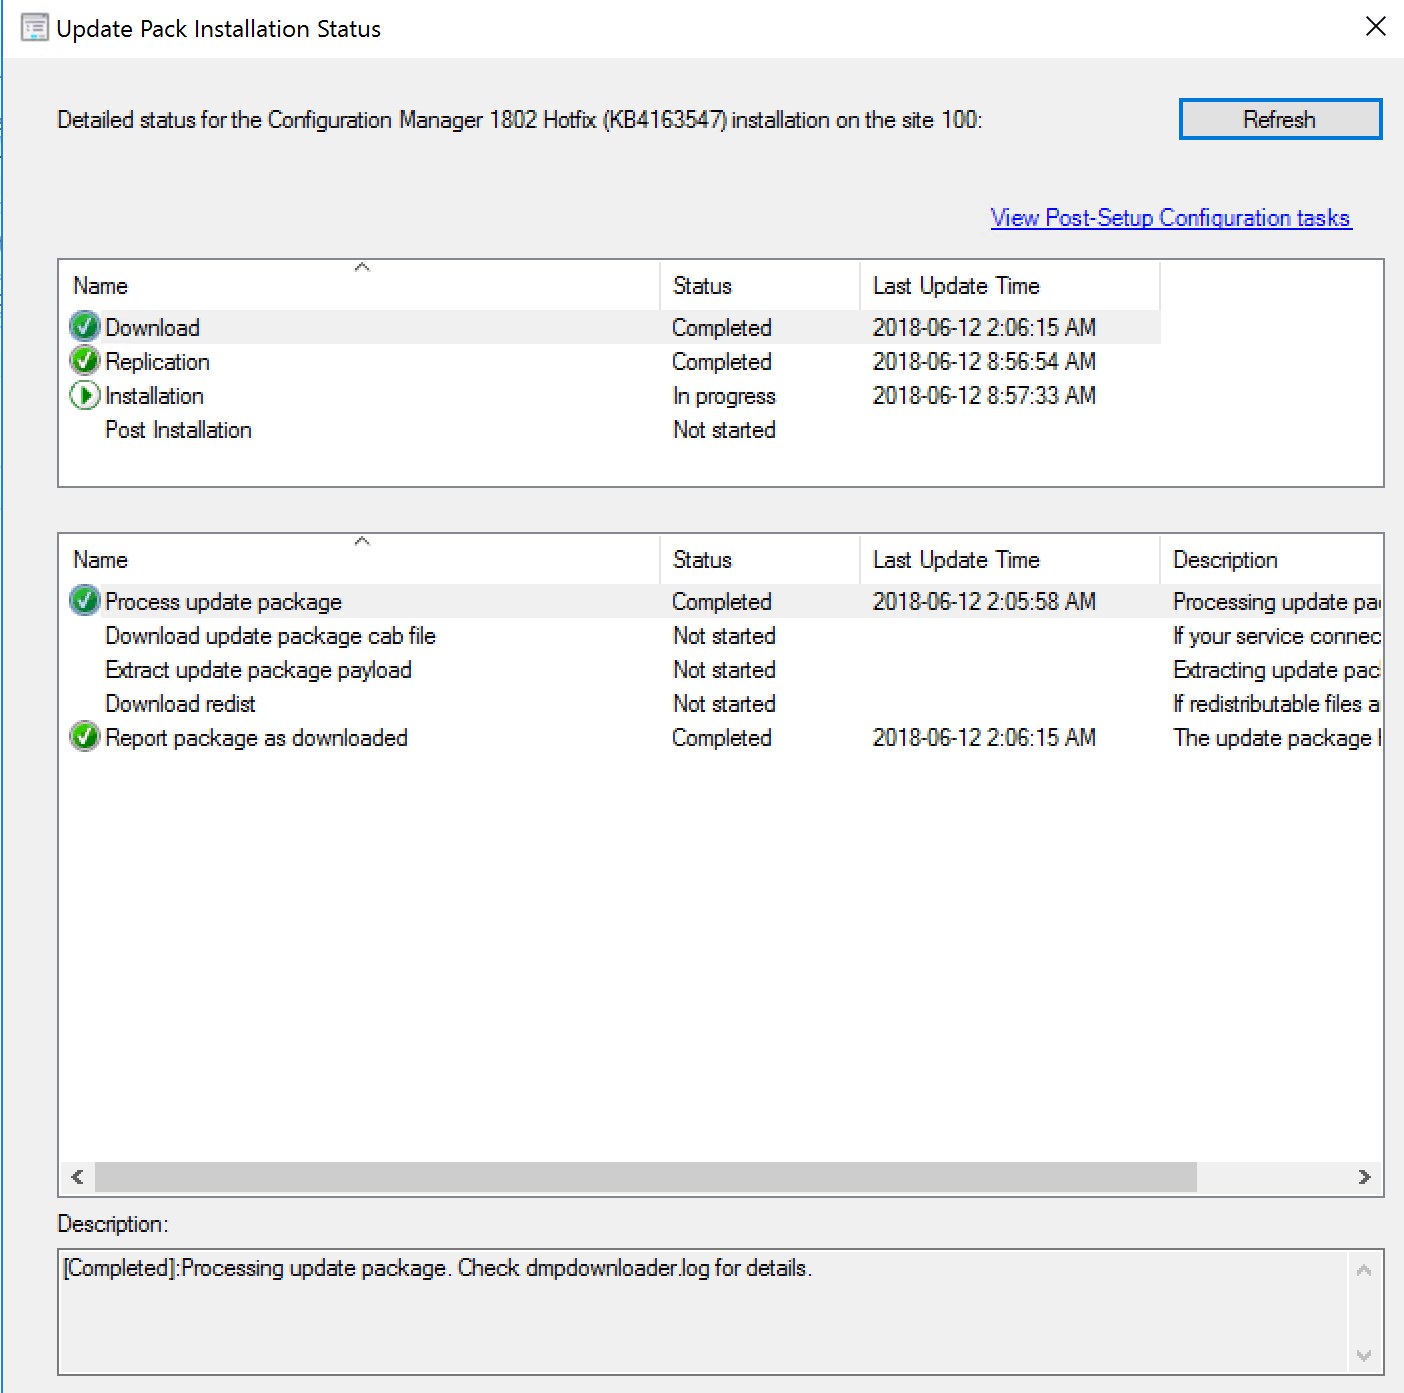The width and height of the screenshot is (1404, 1393).
Task: Click Not started status of Download redist
Action: click(x=724, y=703)
